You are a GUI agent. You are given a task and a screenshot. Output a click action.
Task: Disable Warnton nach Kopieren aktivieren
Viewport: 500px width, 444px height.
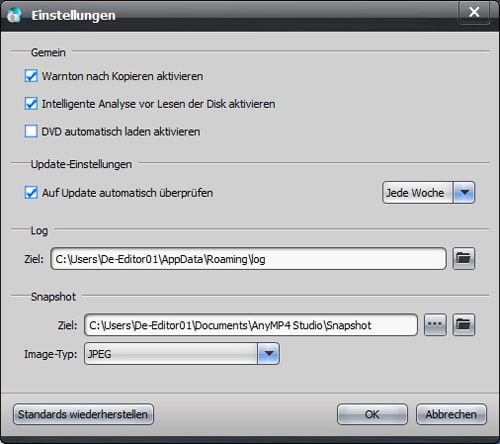coord(31,76)
